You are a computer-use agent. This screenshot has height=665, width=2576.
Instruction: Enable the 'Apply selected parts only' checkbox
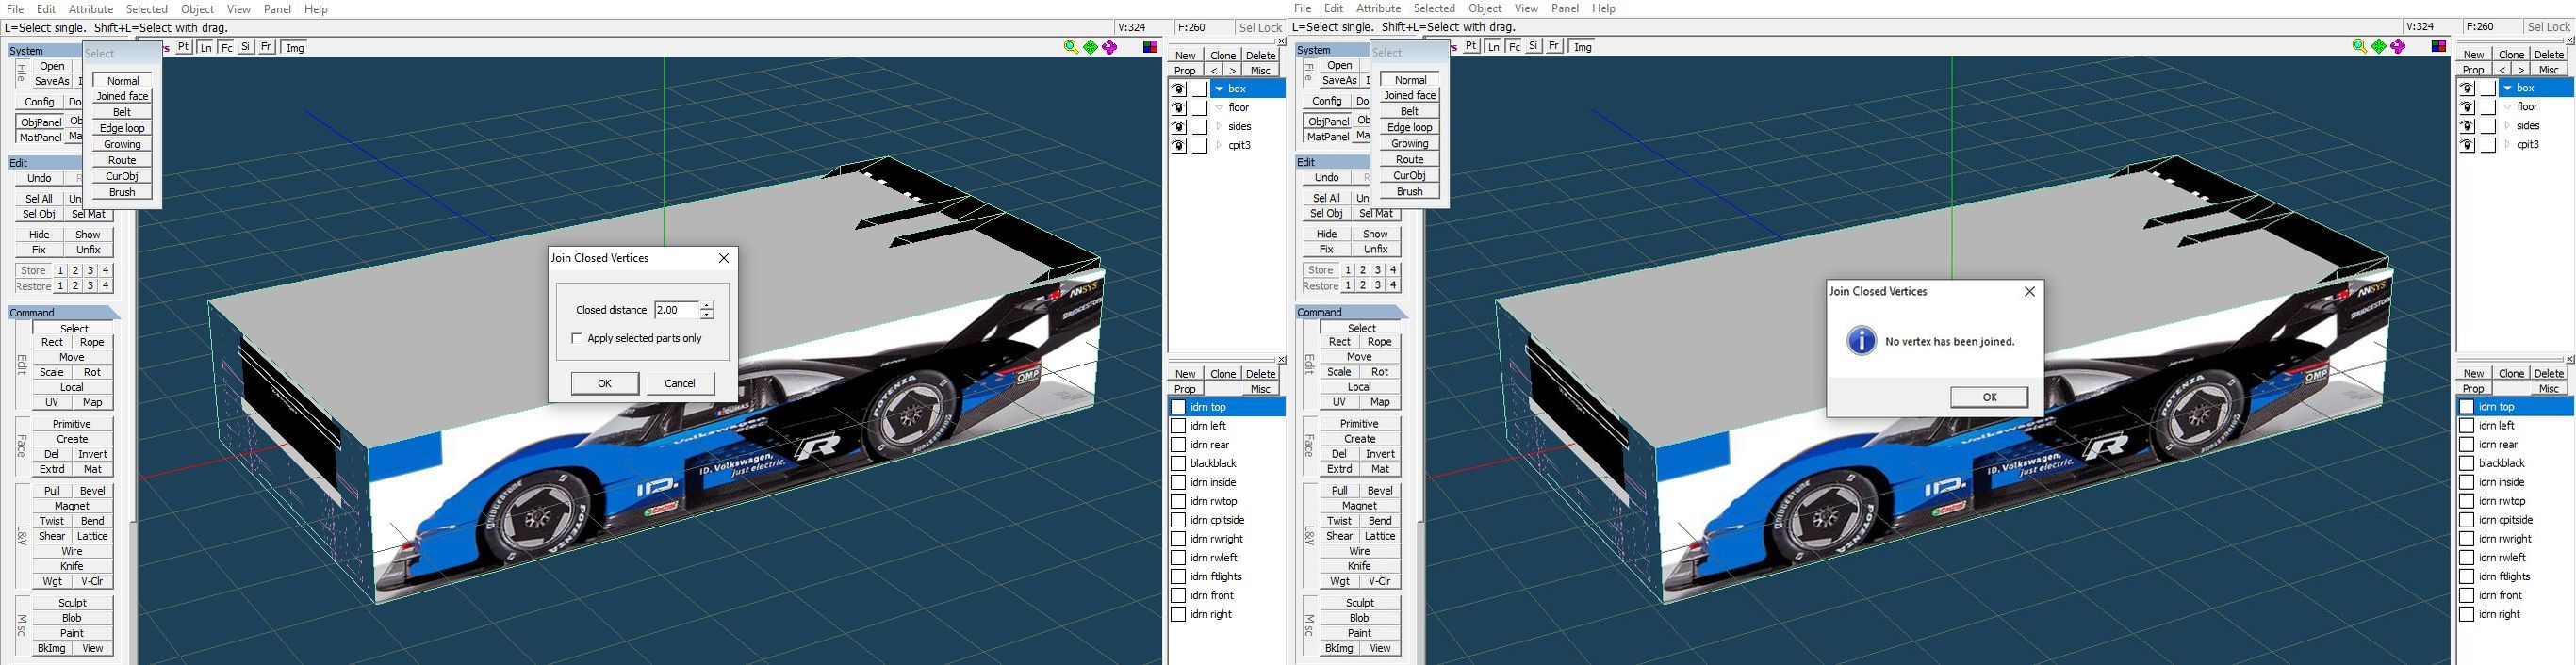[577, 339]
